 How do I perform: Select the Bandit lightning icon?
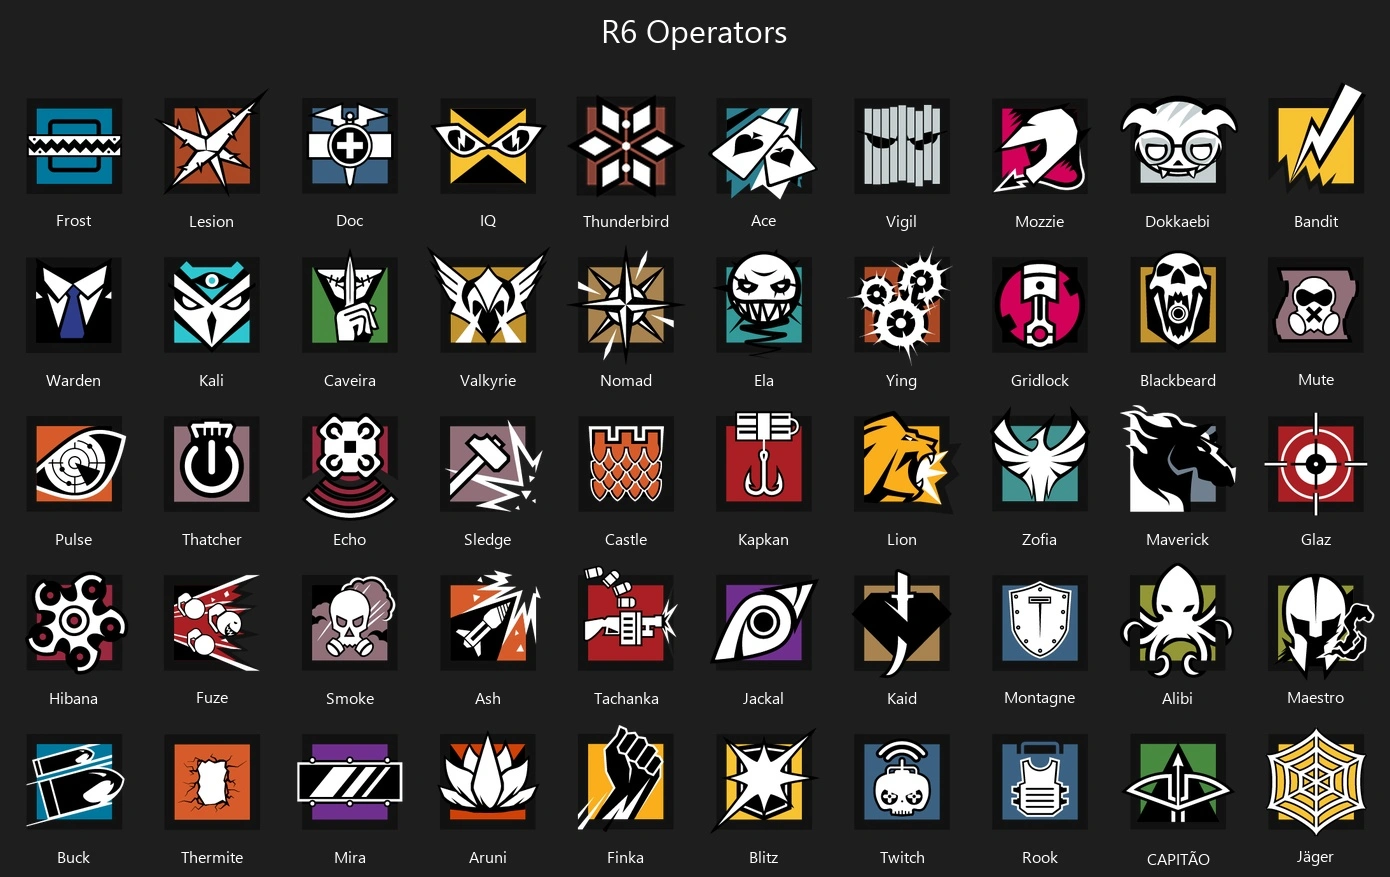pos(1316,141)
